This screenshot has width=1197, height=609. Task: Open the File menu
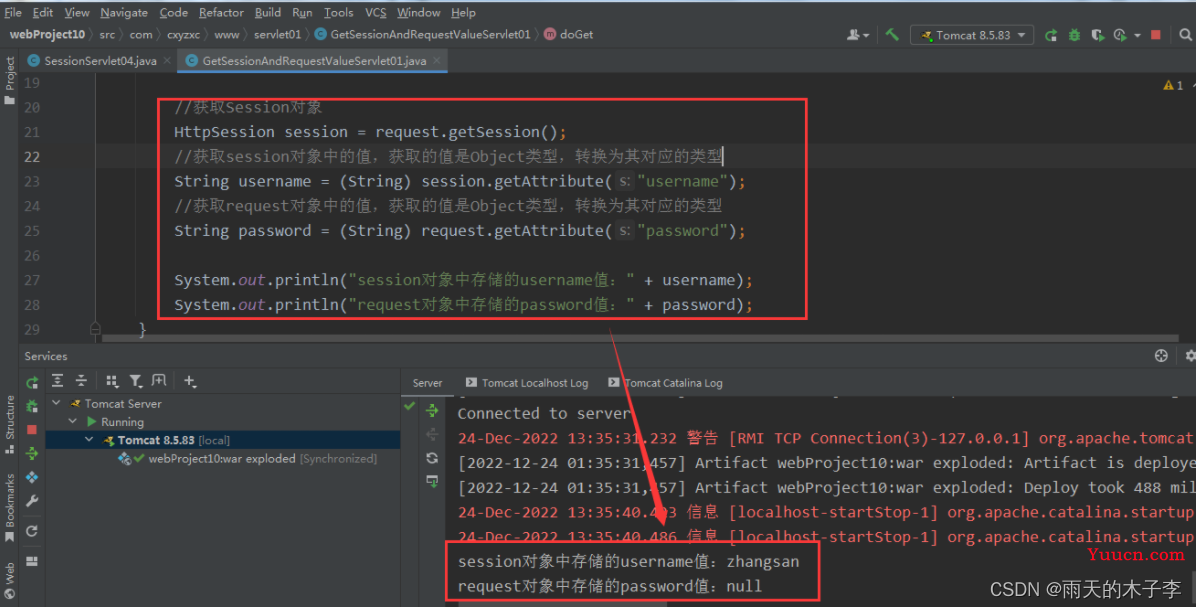[13, 12]
